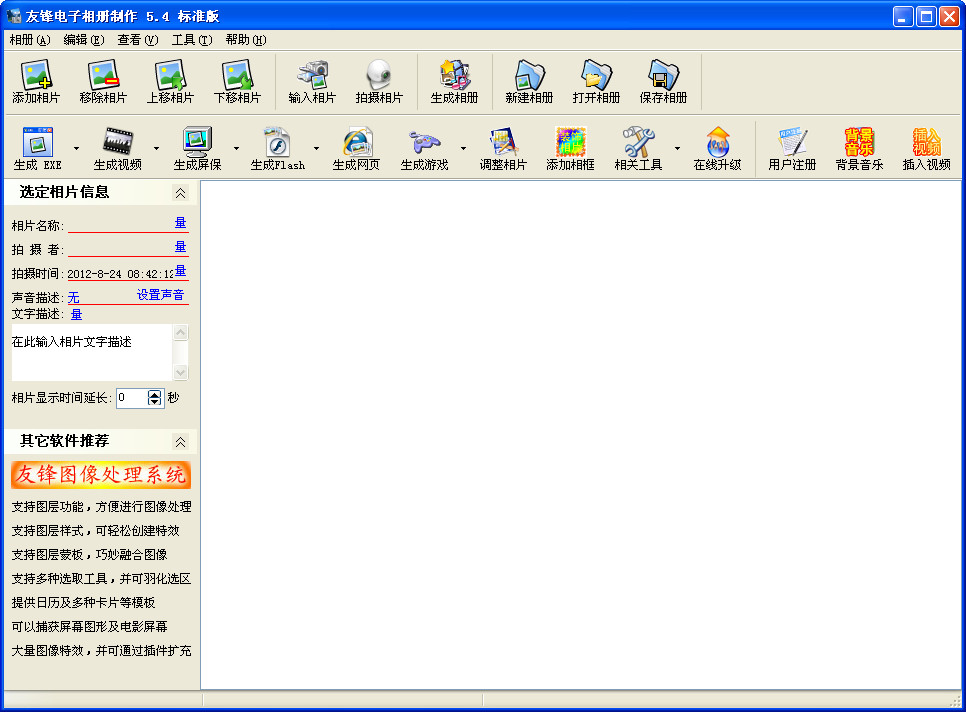Click the 生成Flash icon

[277, 148]
